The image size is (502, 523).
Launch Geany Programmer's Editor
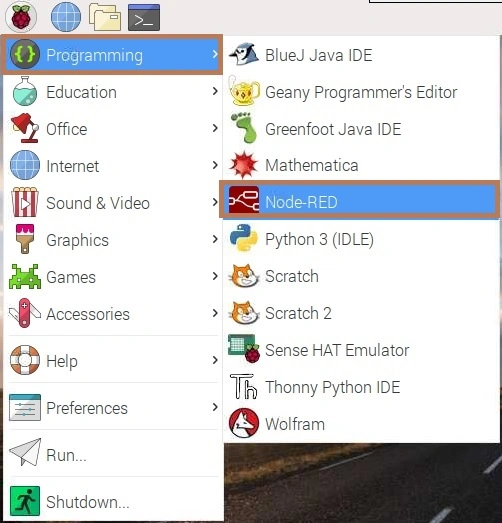[x=361, y=92]
